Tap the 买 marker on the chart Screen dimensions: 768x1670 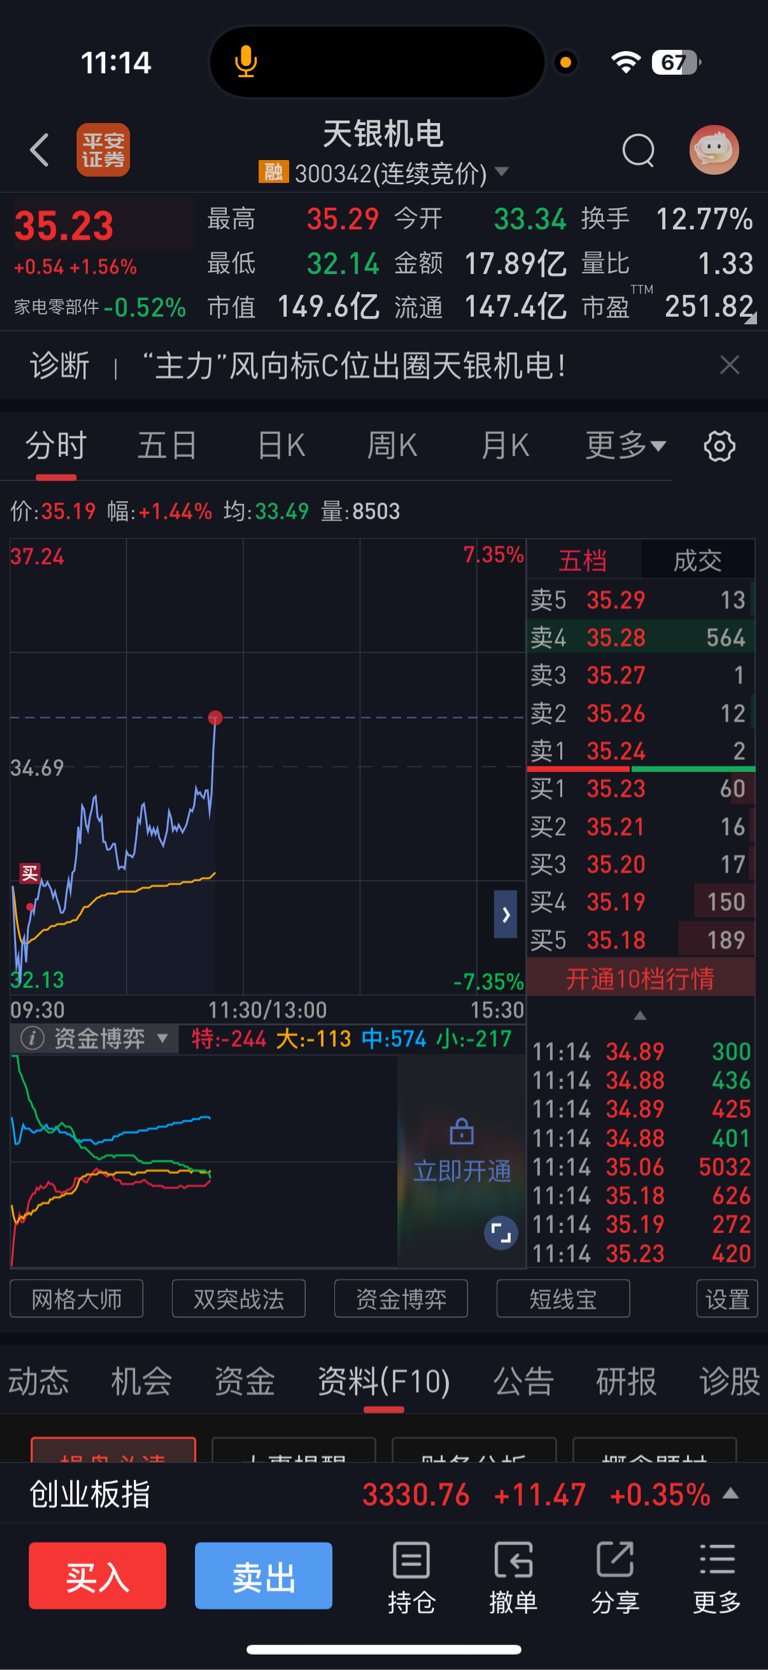tap(30, 873)
